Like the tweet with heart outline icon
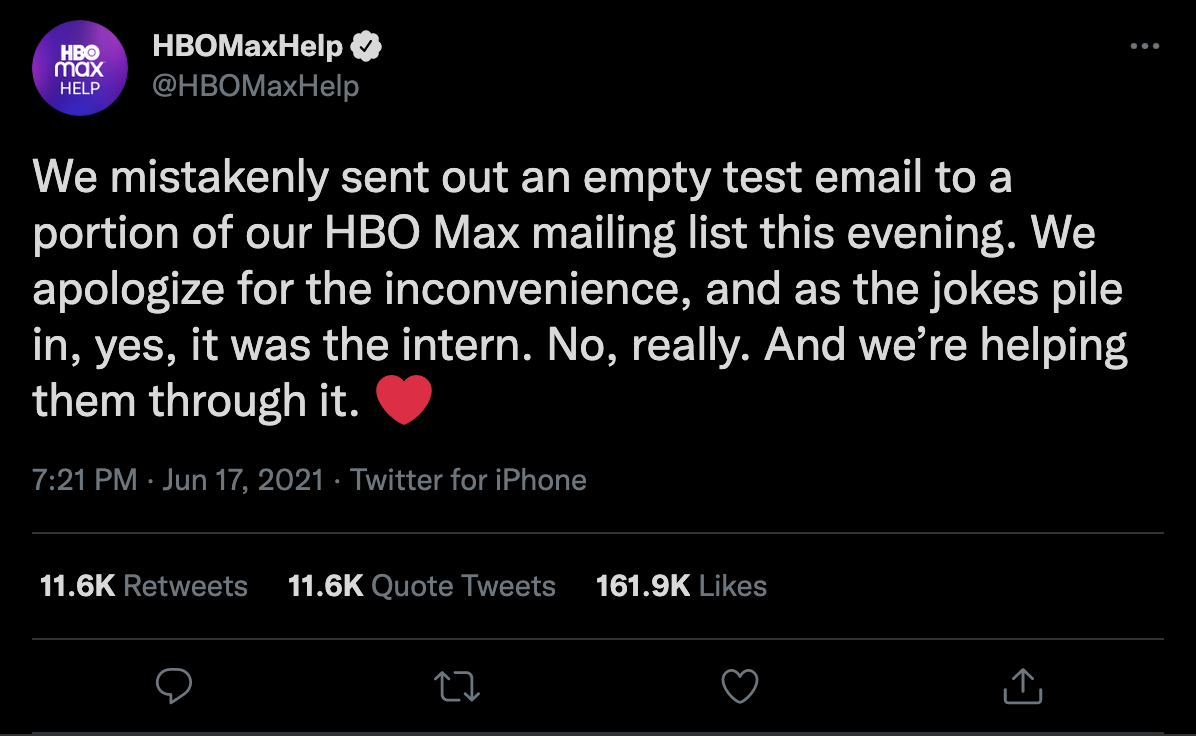The height and width of the screenshot is (736, 1196). pos(740,686)
